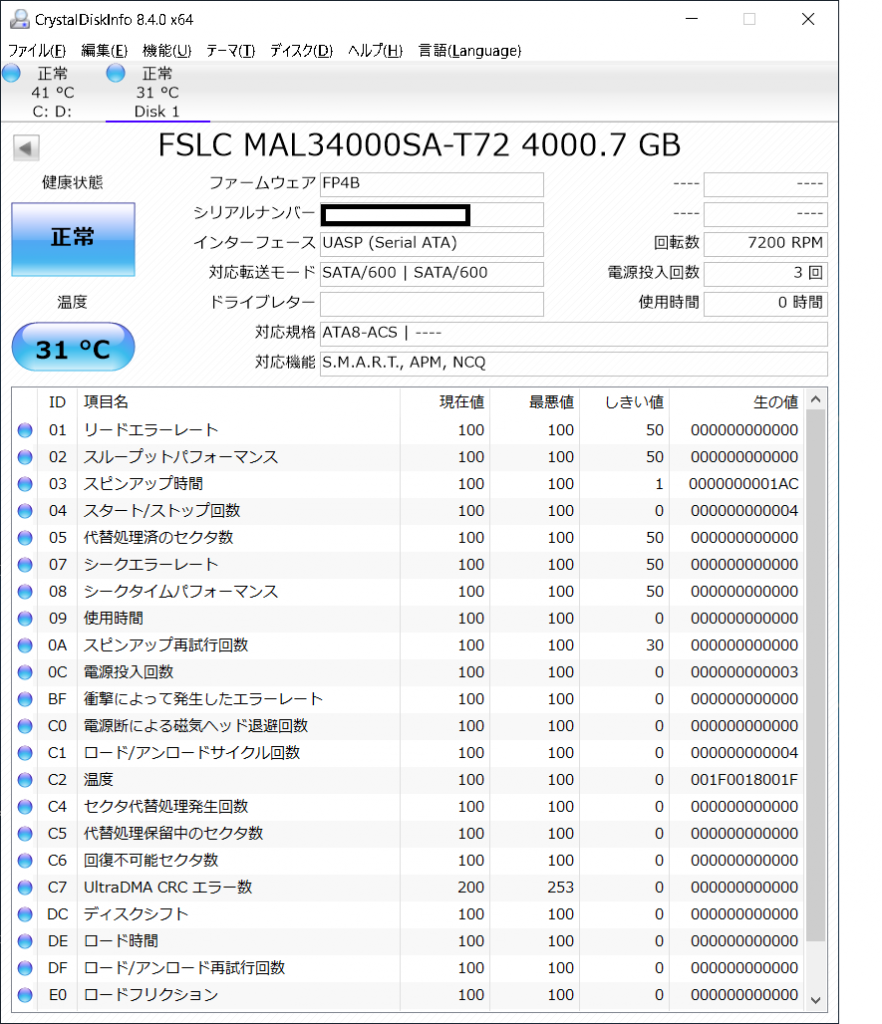
Task: Open the ファイル(F) menu
Action: tap(37, 50)
